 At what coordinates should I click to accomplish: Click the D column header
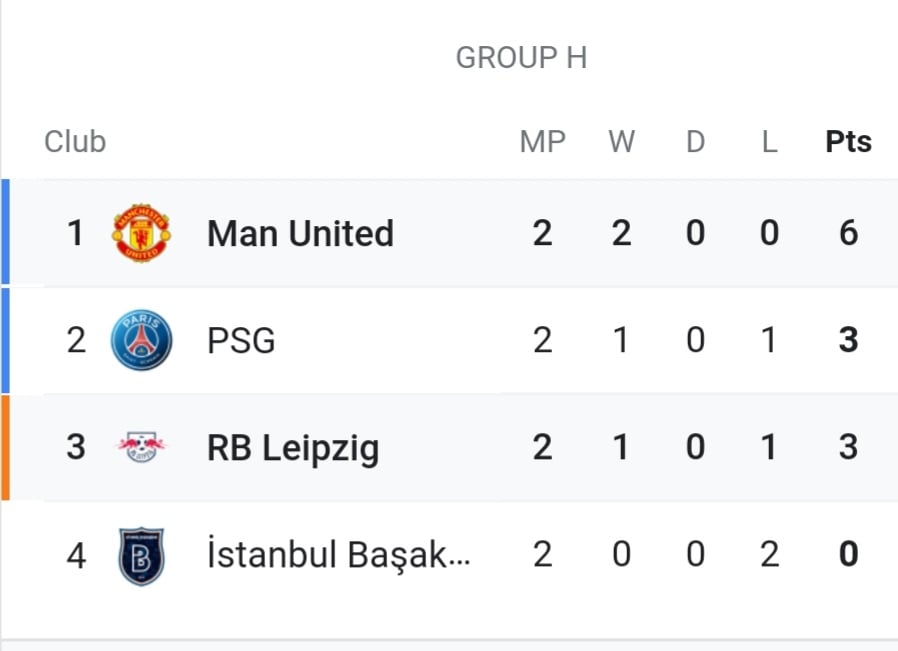click(695, 141)
